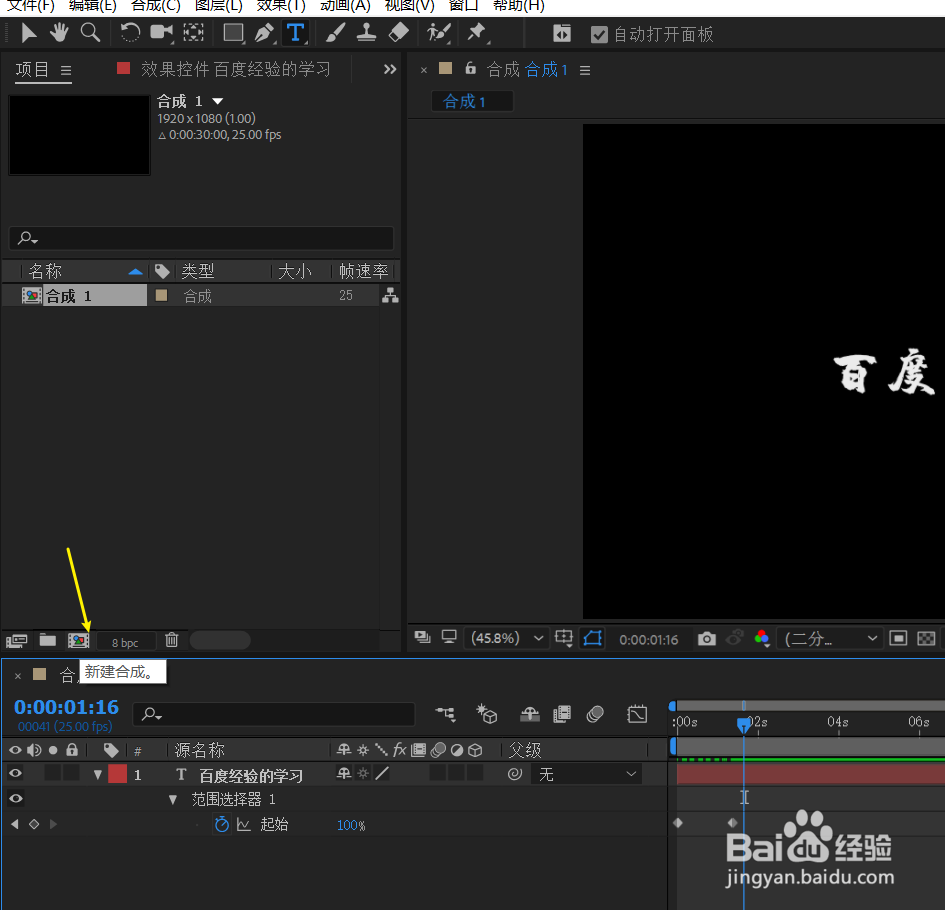
Task: Toggle stopwatch for 起始 property
Action: pyautogui.click(x=222, y=824)
